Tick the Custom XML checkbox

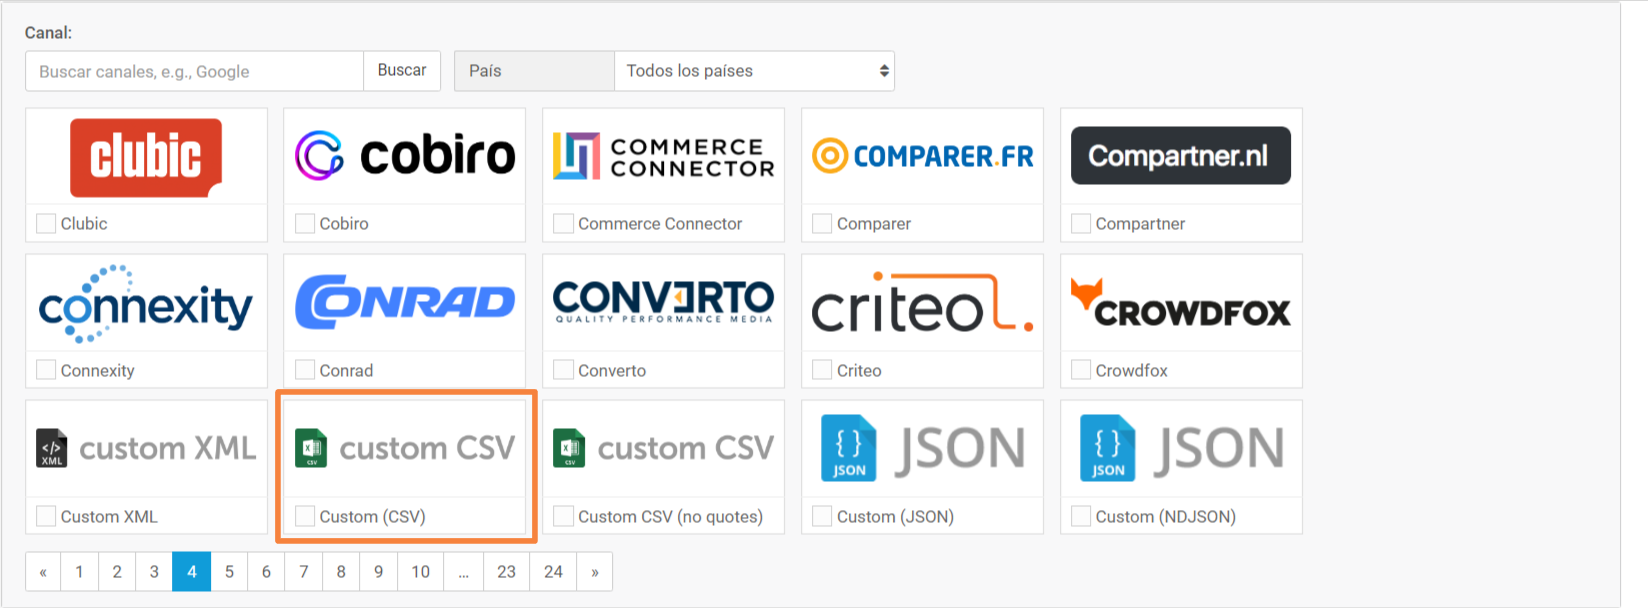coord(46,516)
